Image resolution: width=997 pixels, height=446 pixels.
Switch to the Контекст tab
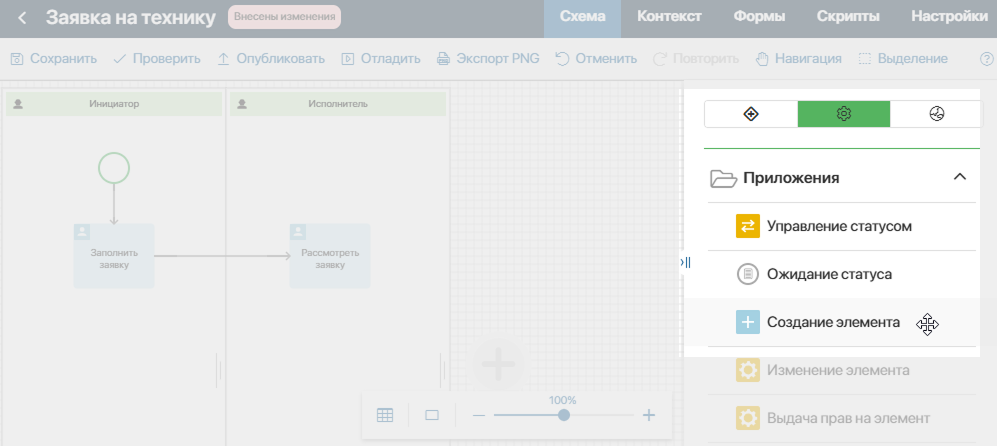point(670,17)
